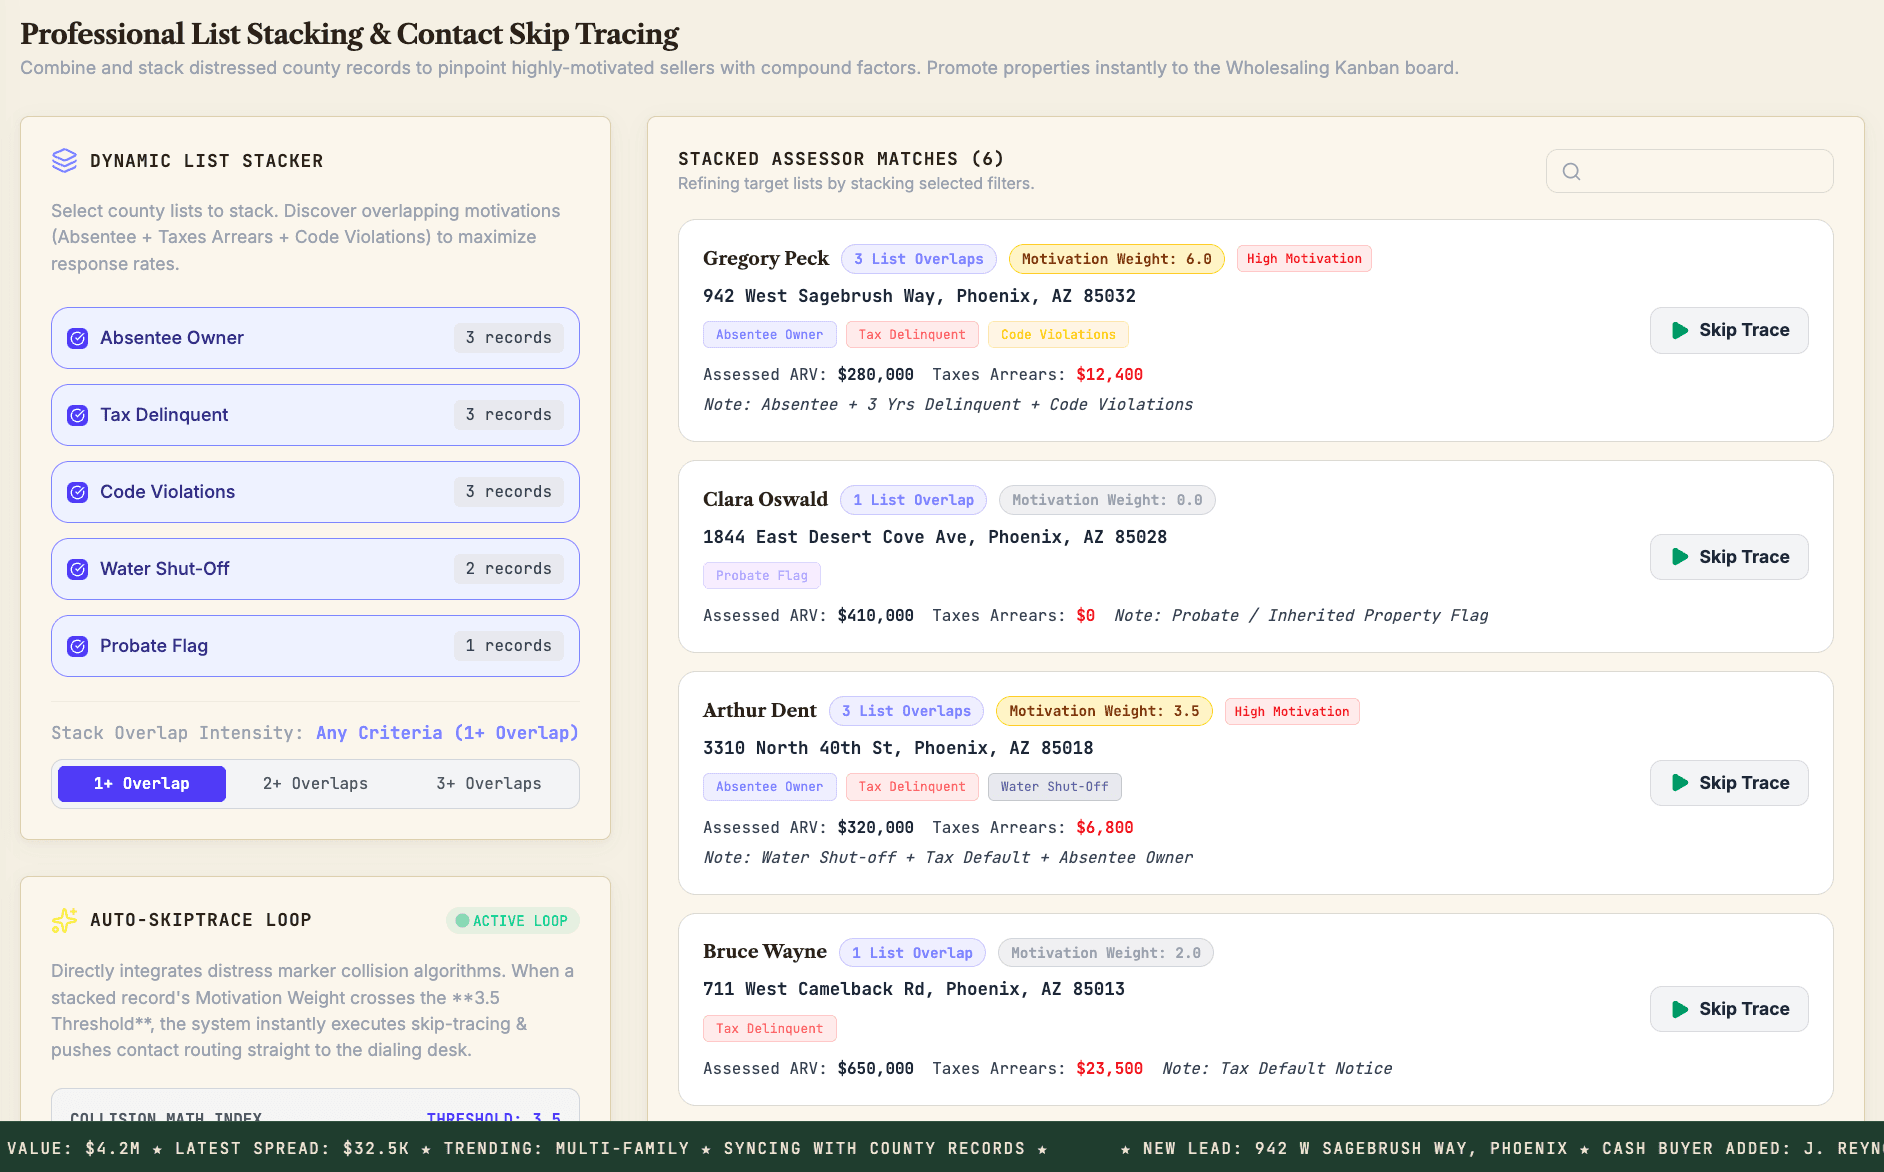Screen dimensions: 1884x1172
Task: Click the 711 West Camelback Rd address
Action: click(x=914, y=989)
